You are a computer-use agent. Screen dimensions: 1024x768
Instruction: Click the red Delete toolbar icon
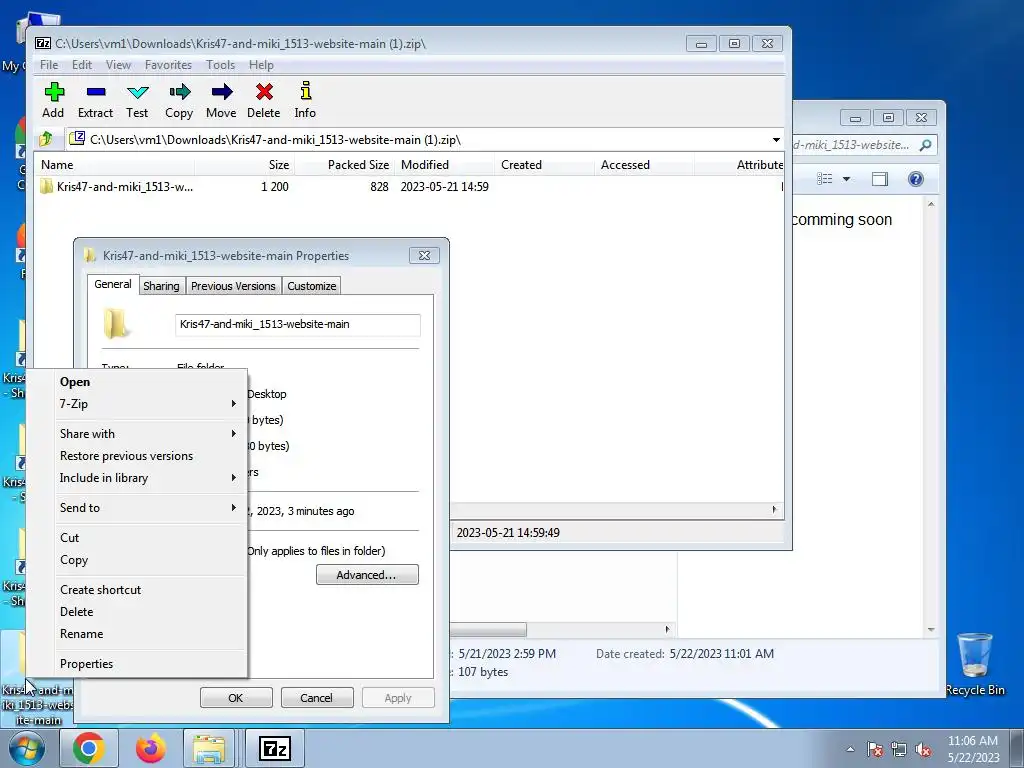pos(264,100)
